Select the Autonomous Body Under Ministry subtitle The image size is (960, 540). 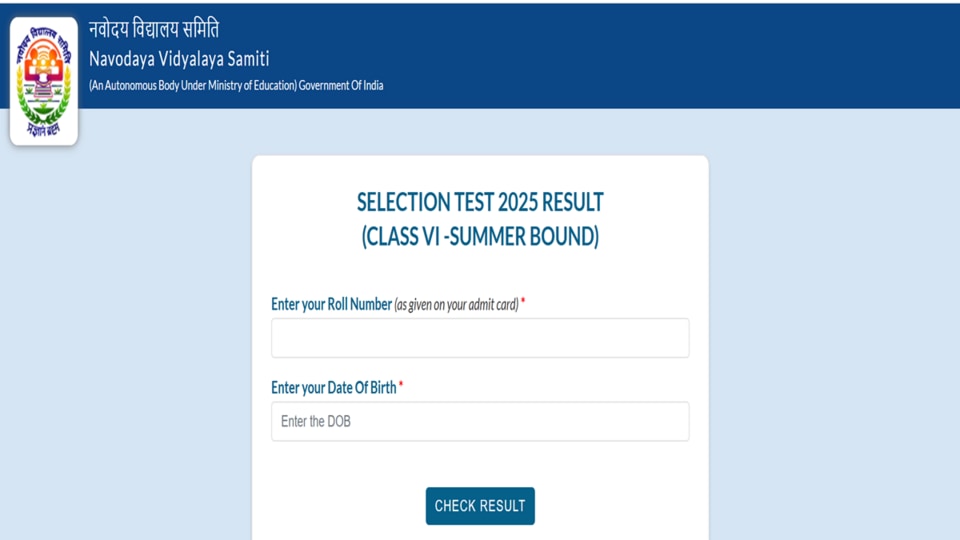pyautogui.click(x=236, y=86)
